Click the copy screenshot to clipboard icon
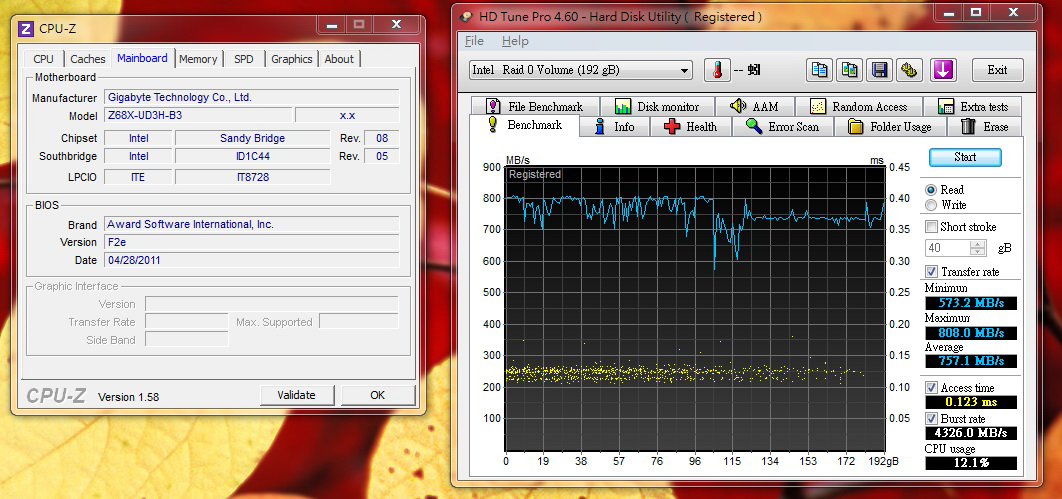Image resolution: width=1062 pixels, height=499 pixels. pyautogui.click(x=849, y=70)
